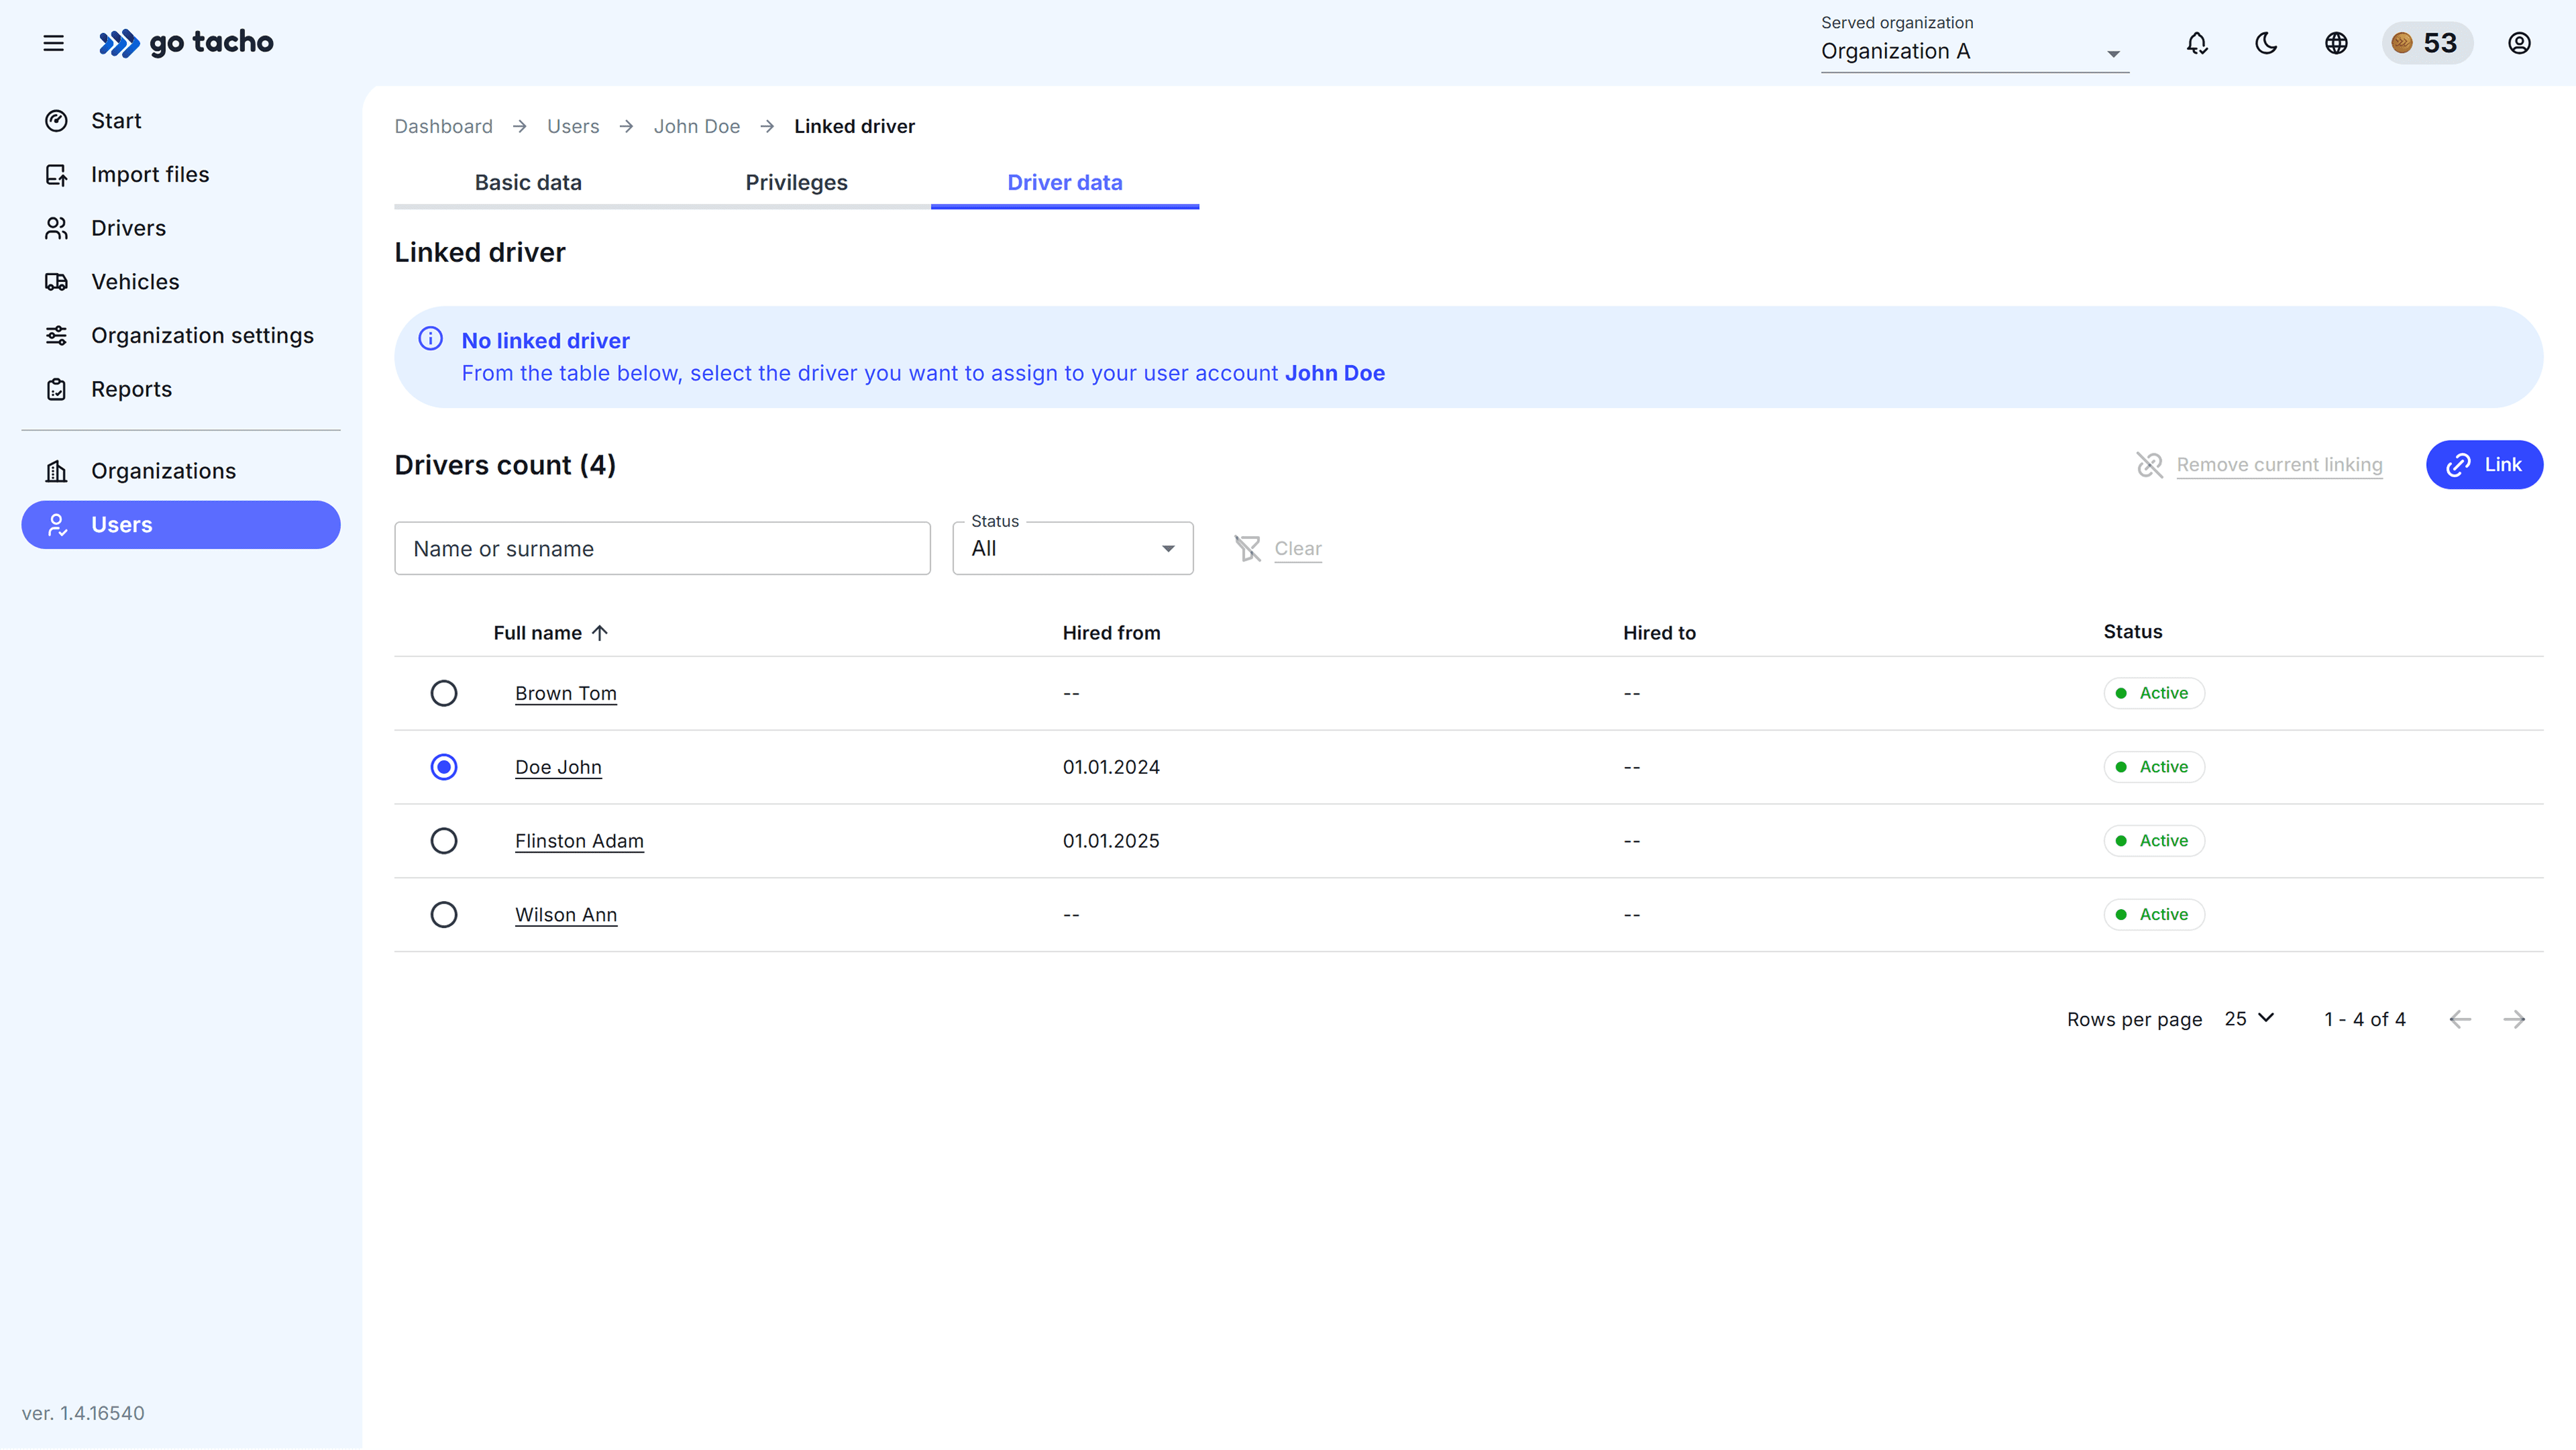Open the user account avatar menu
This screenshot has height=1450, width=2576.
click(x=2519, y=43)
